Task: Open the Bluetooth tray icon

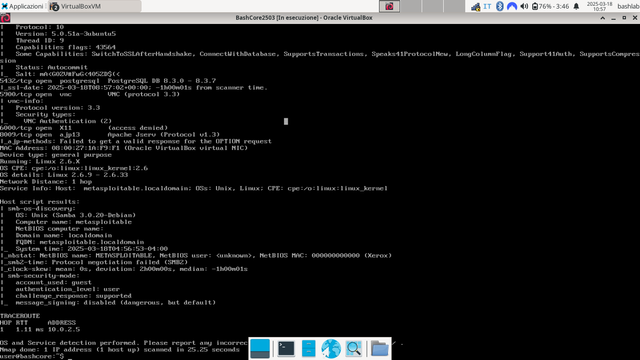Action: [x=500, y=7]
